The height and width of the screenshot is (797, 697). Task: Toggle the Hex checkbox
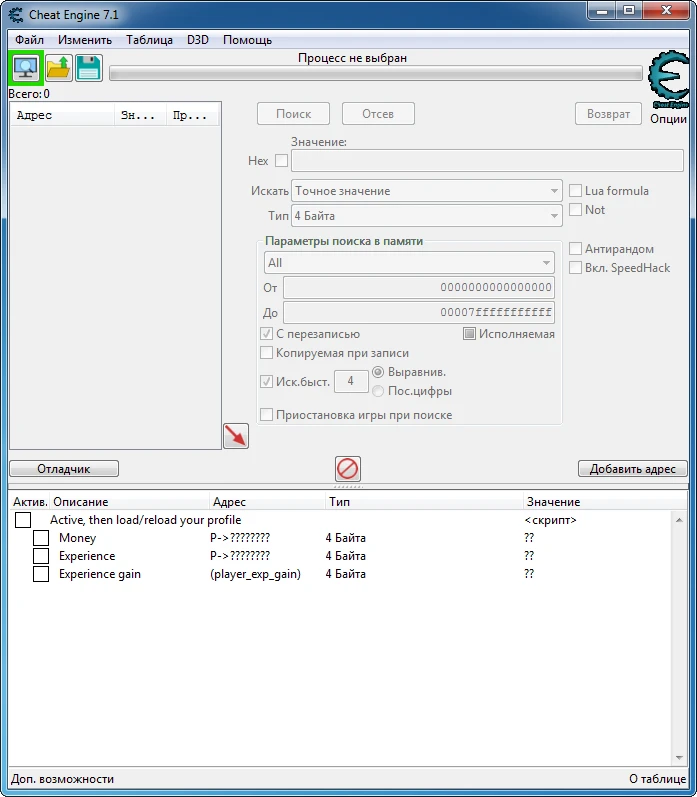[281, 161]
